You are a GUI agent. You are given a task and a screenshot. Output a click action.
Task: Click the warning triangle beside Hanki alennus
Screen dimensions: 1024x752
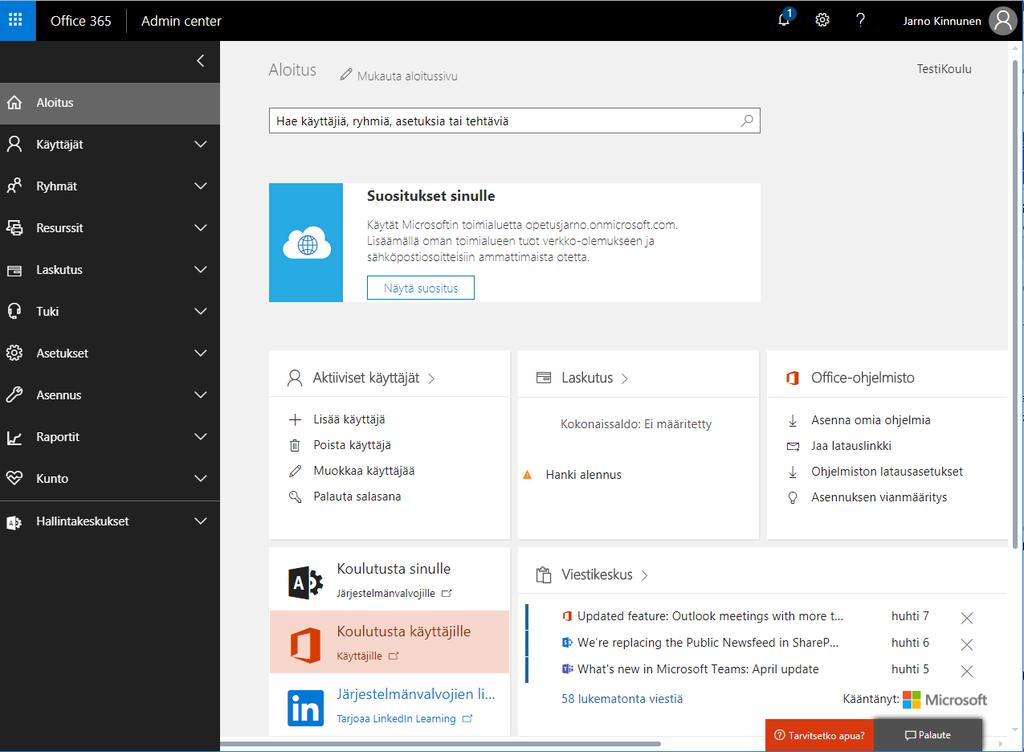pos(528,475)
